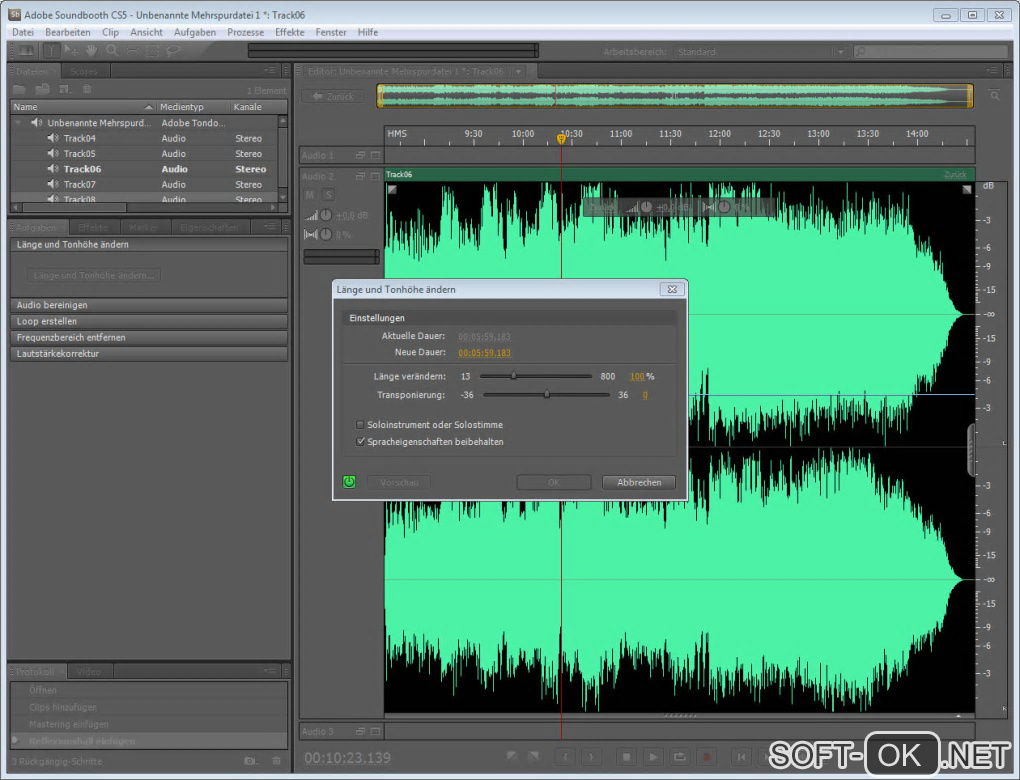Pick the Time Selection cursor tool
This screenshot has width=1020, height=780.
pyautogui.click(x=50, y=50)
